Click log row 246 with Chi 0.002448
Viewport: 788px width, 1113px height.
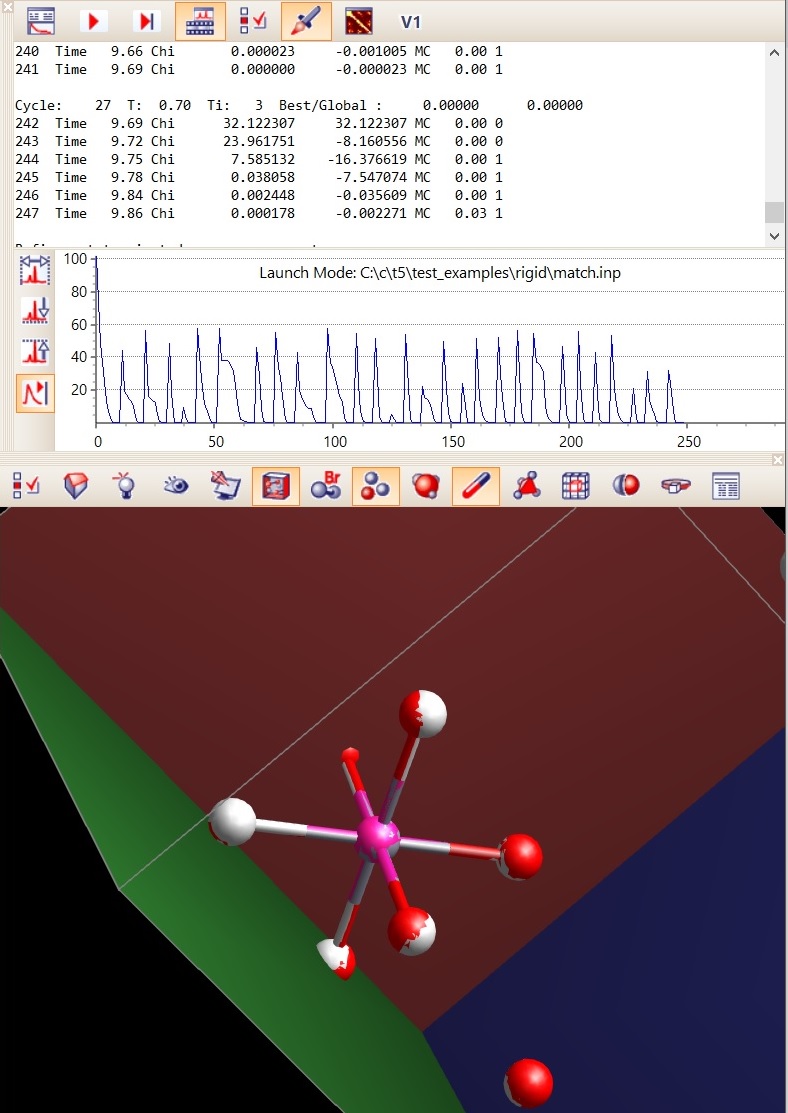coord(259,195)
